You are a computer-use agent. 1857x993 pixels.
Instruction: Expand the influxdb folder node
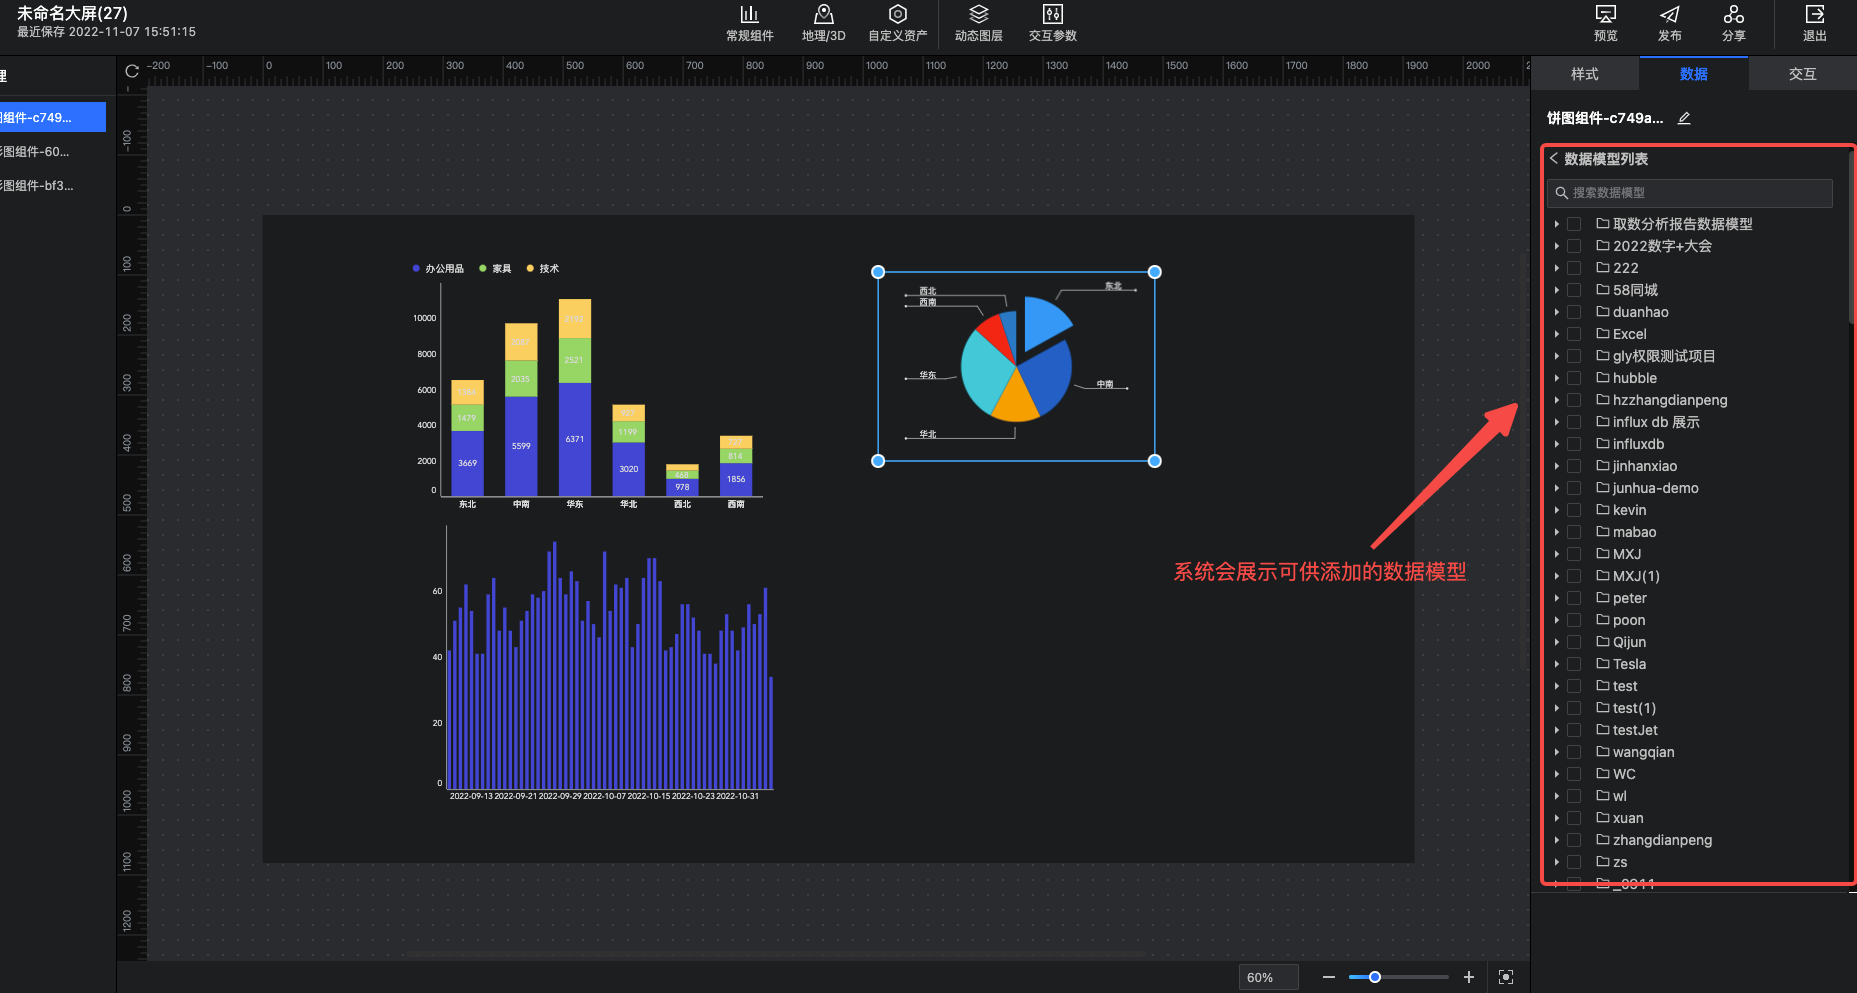tap(1557, 444)
